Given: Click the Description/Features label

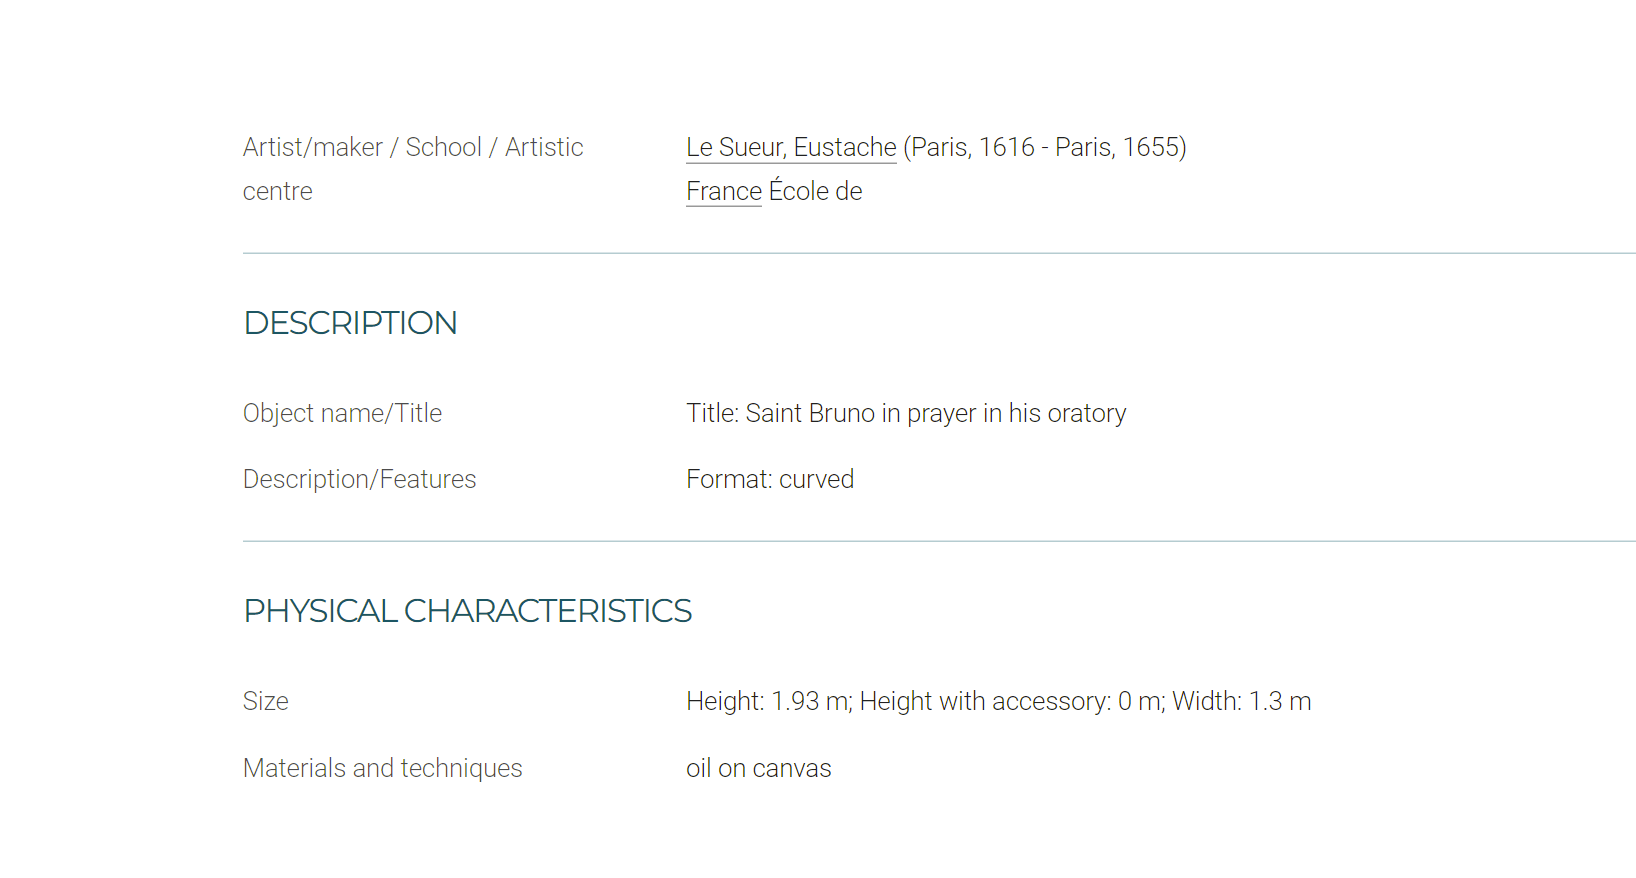Looking at the screenshot, I should click(360, 479).
